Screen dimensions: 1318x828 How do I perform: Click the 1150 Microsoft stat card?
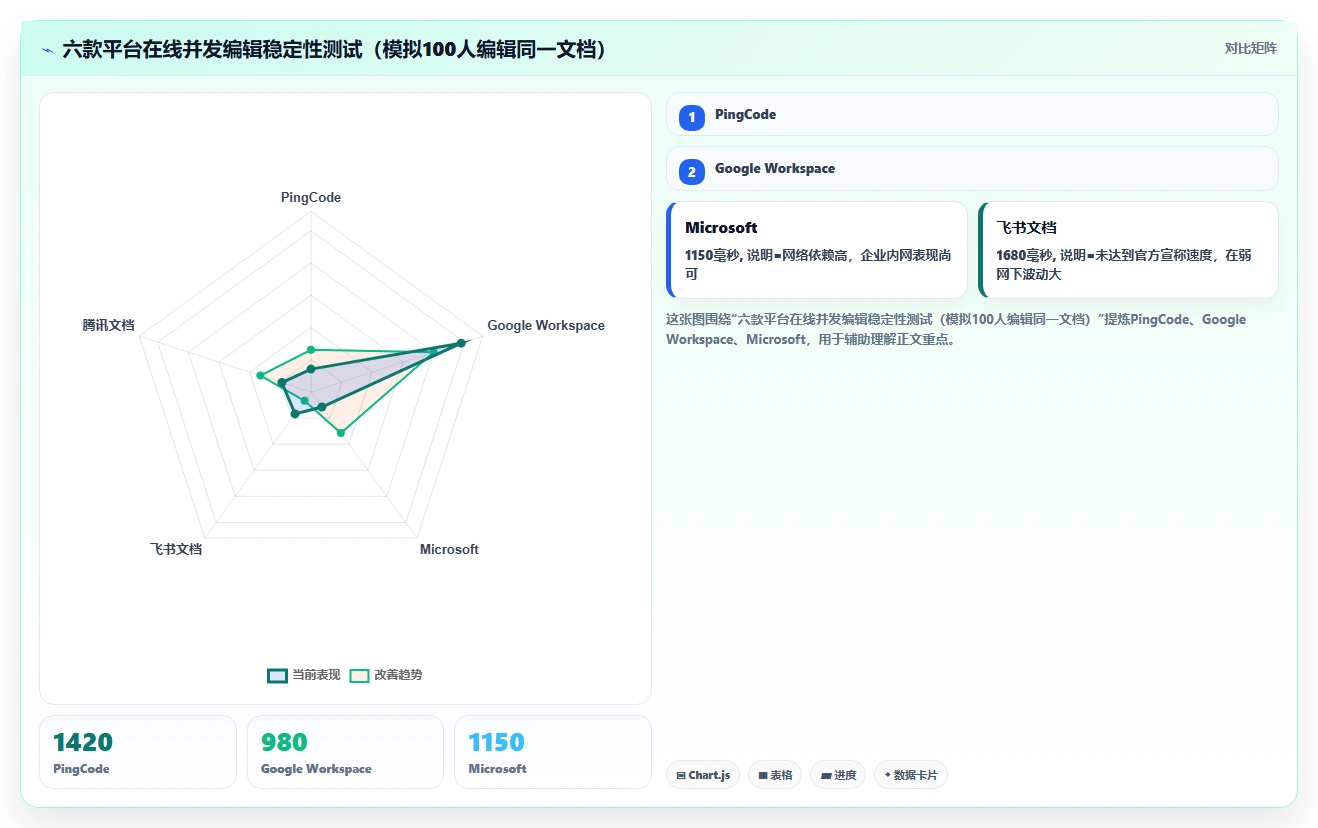click(553, 752)
